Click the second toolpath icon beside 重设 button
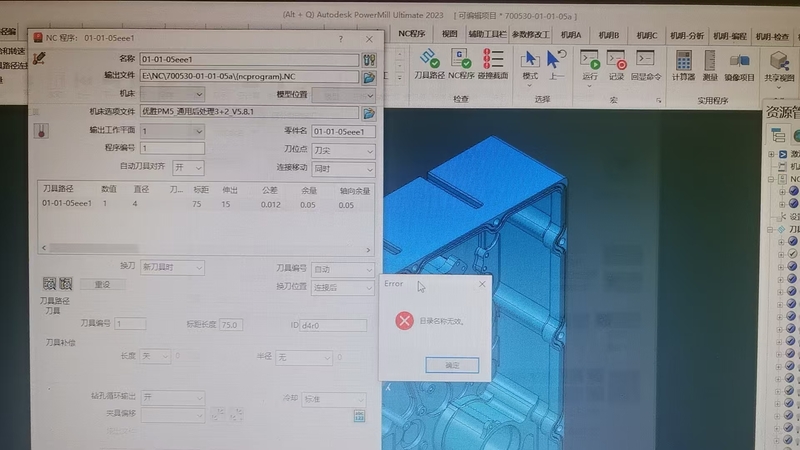The width and height of the screenshot is (800, 450). pos(66,284)
